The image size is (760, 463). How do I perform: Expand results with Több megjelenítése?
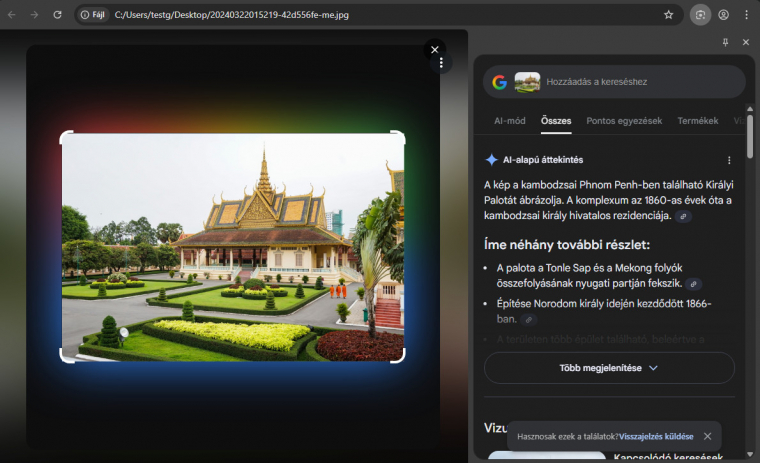coord(609,368)
